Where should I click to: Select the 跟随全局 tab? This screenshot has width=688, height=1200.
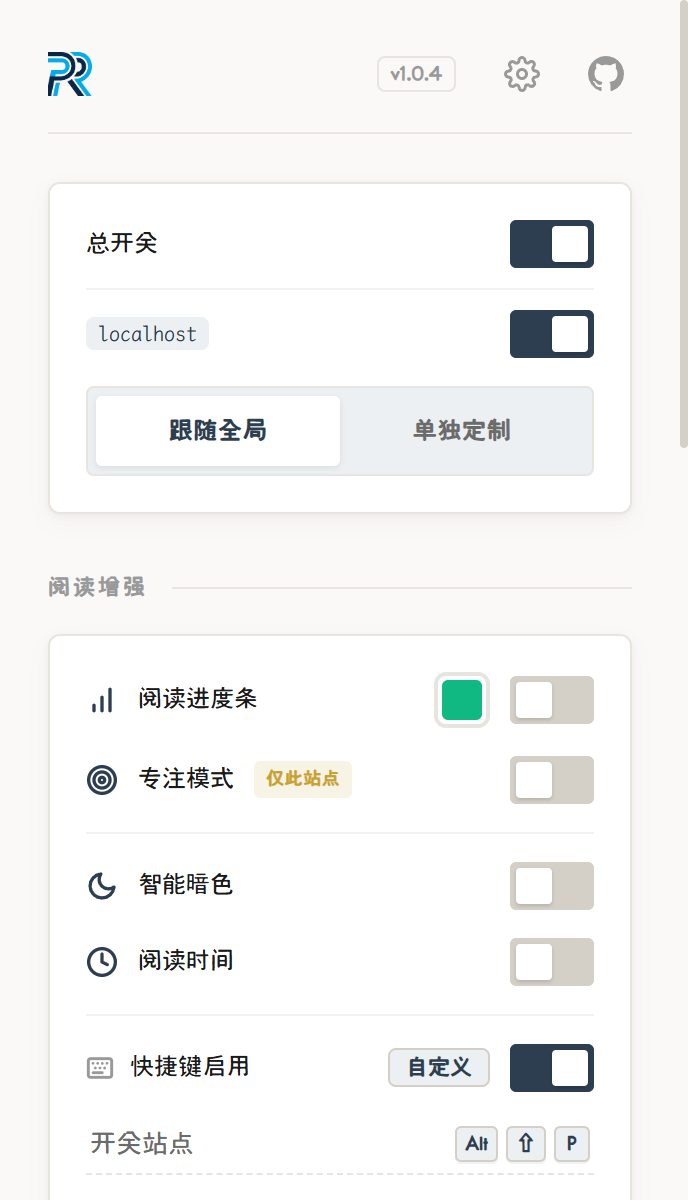pyautogui.click(x=218, y=431)
